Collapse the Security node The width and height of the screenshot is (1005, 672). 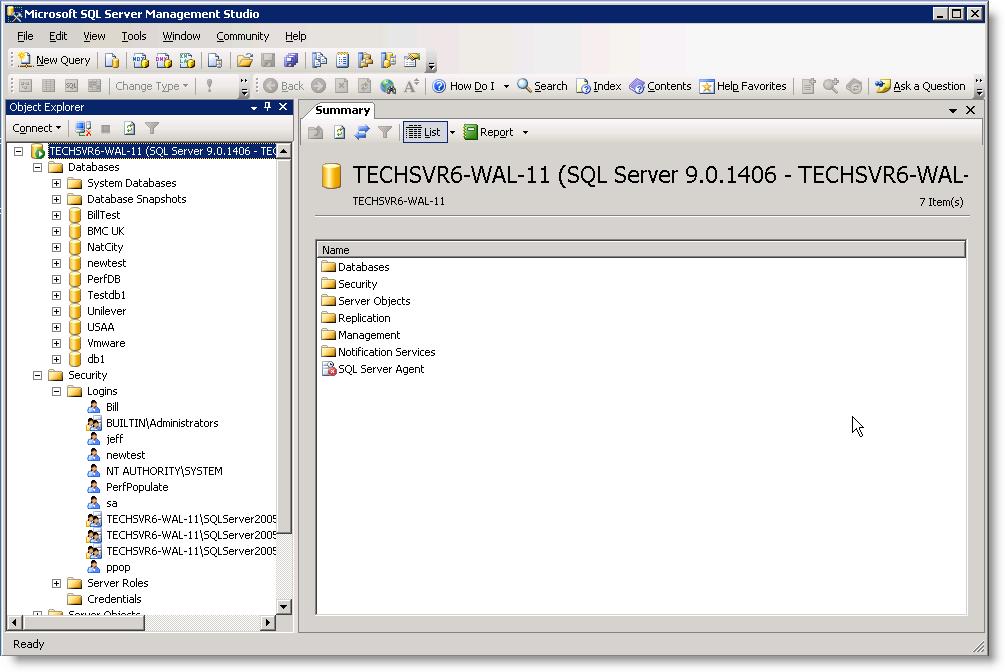coord(37,375)
